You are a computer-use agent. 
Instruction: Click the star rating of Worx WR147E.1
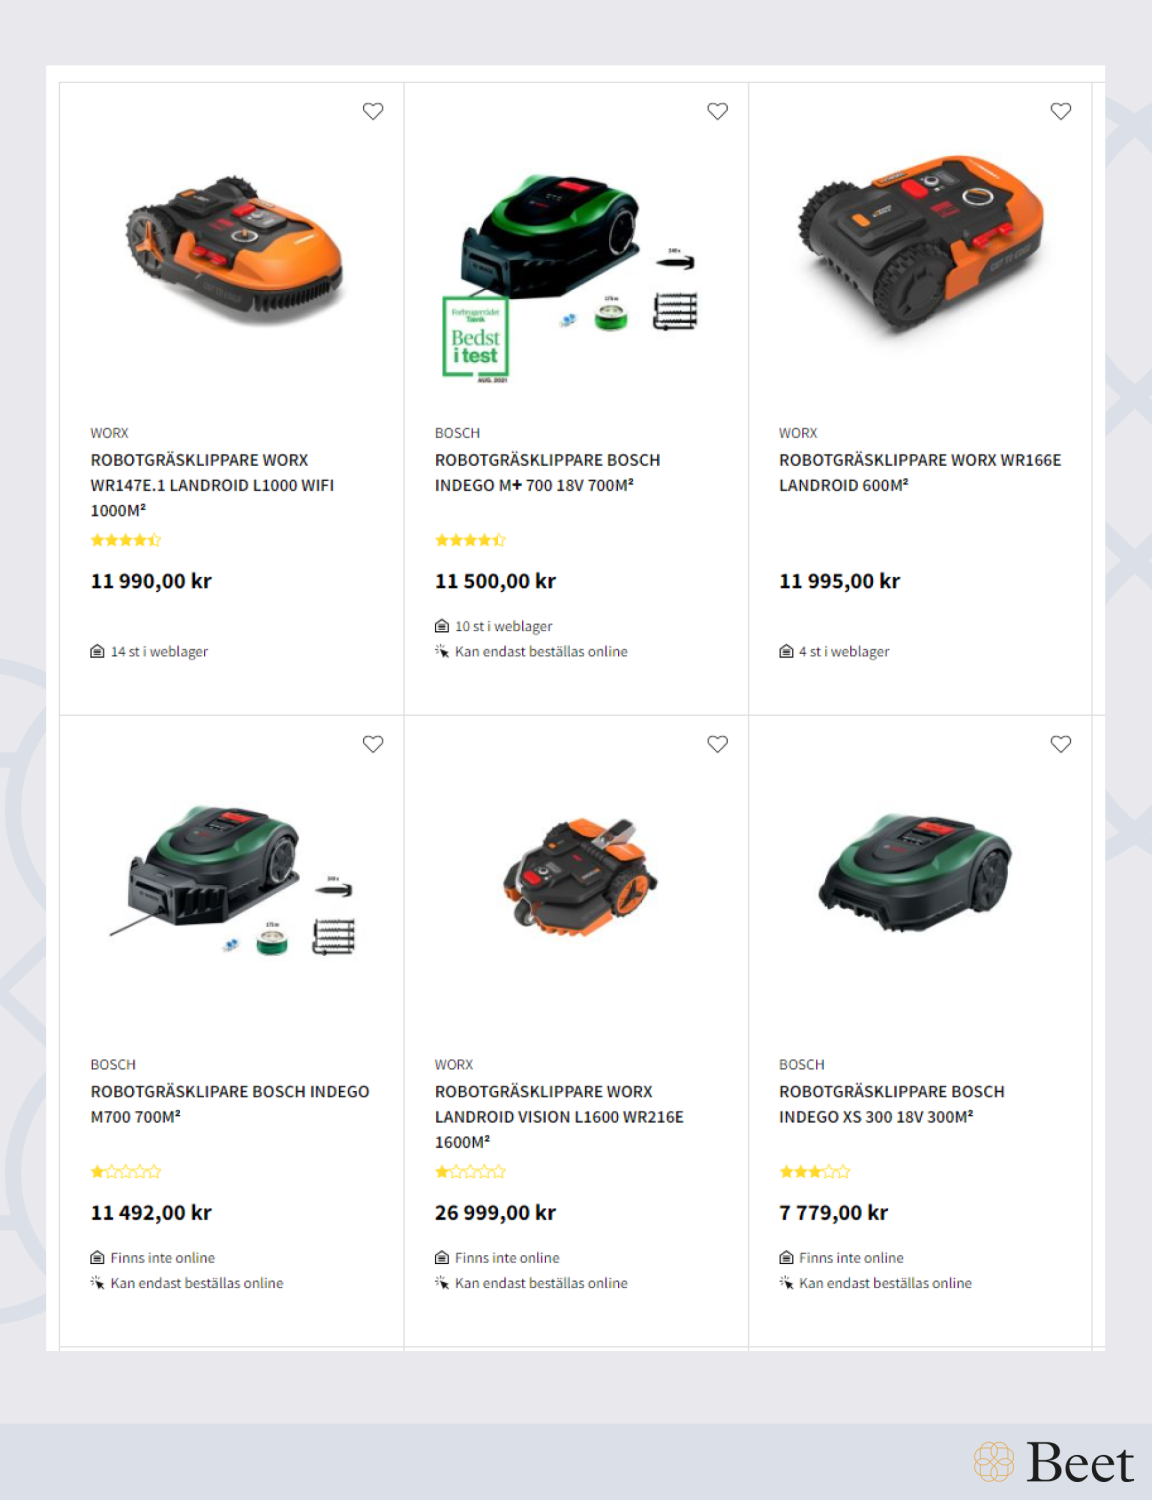click(126, 540)
